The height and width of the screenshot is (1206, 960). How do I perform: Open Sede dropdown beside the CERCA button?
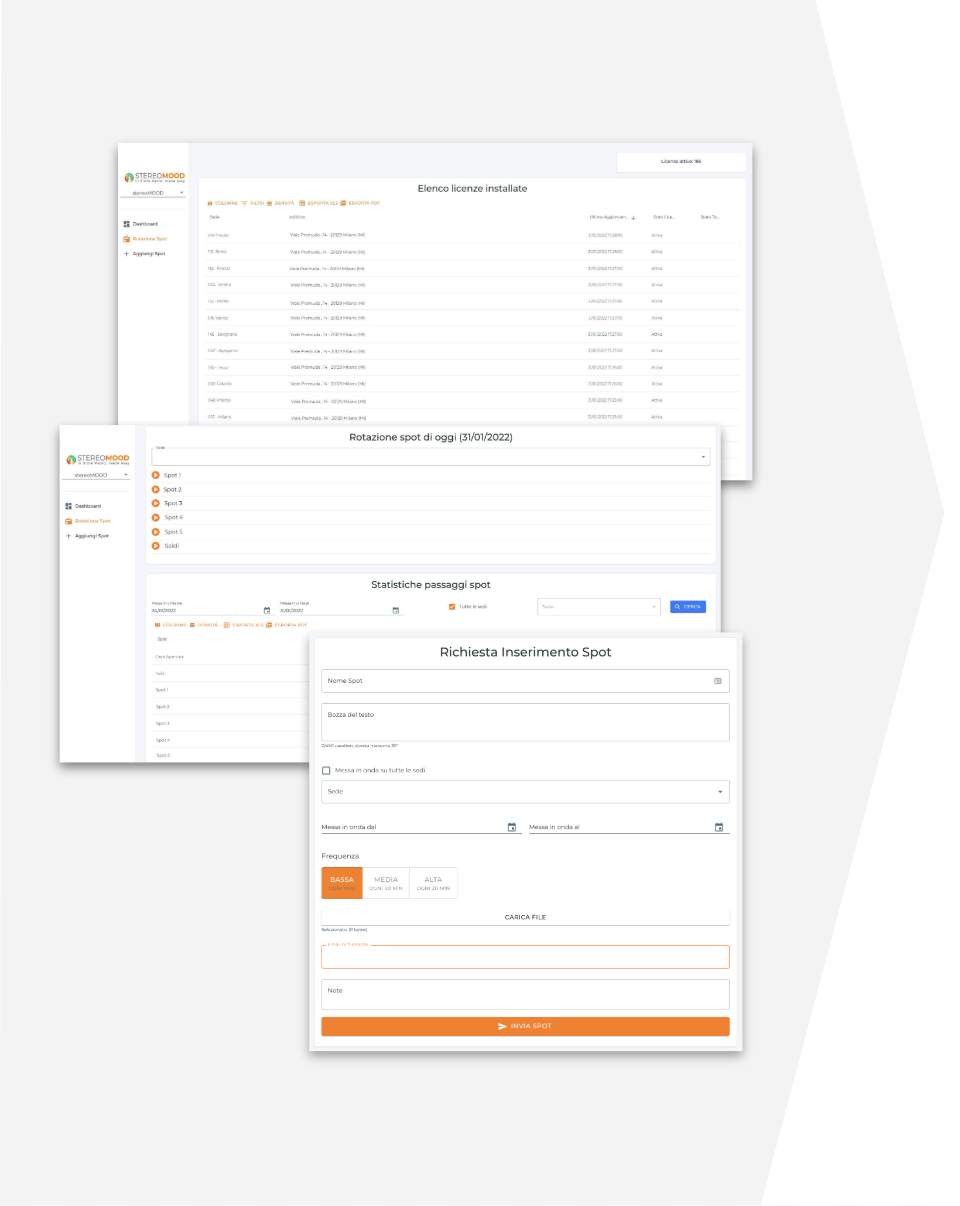(x=655, y=607)
